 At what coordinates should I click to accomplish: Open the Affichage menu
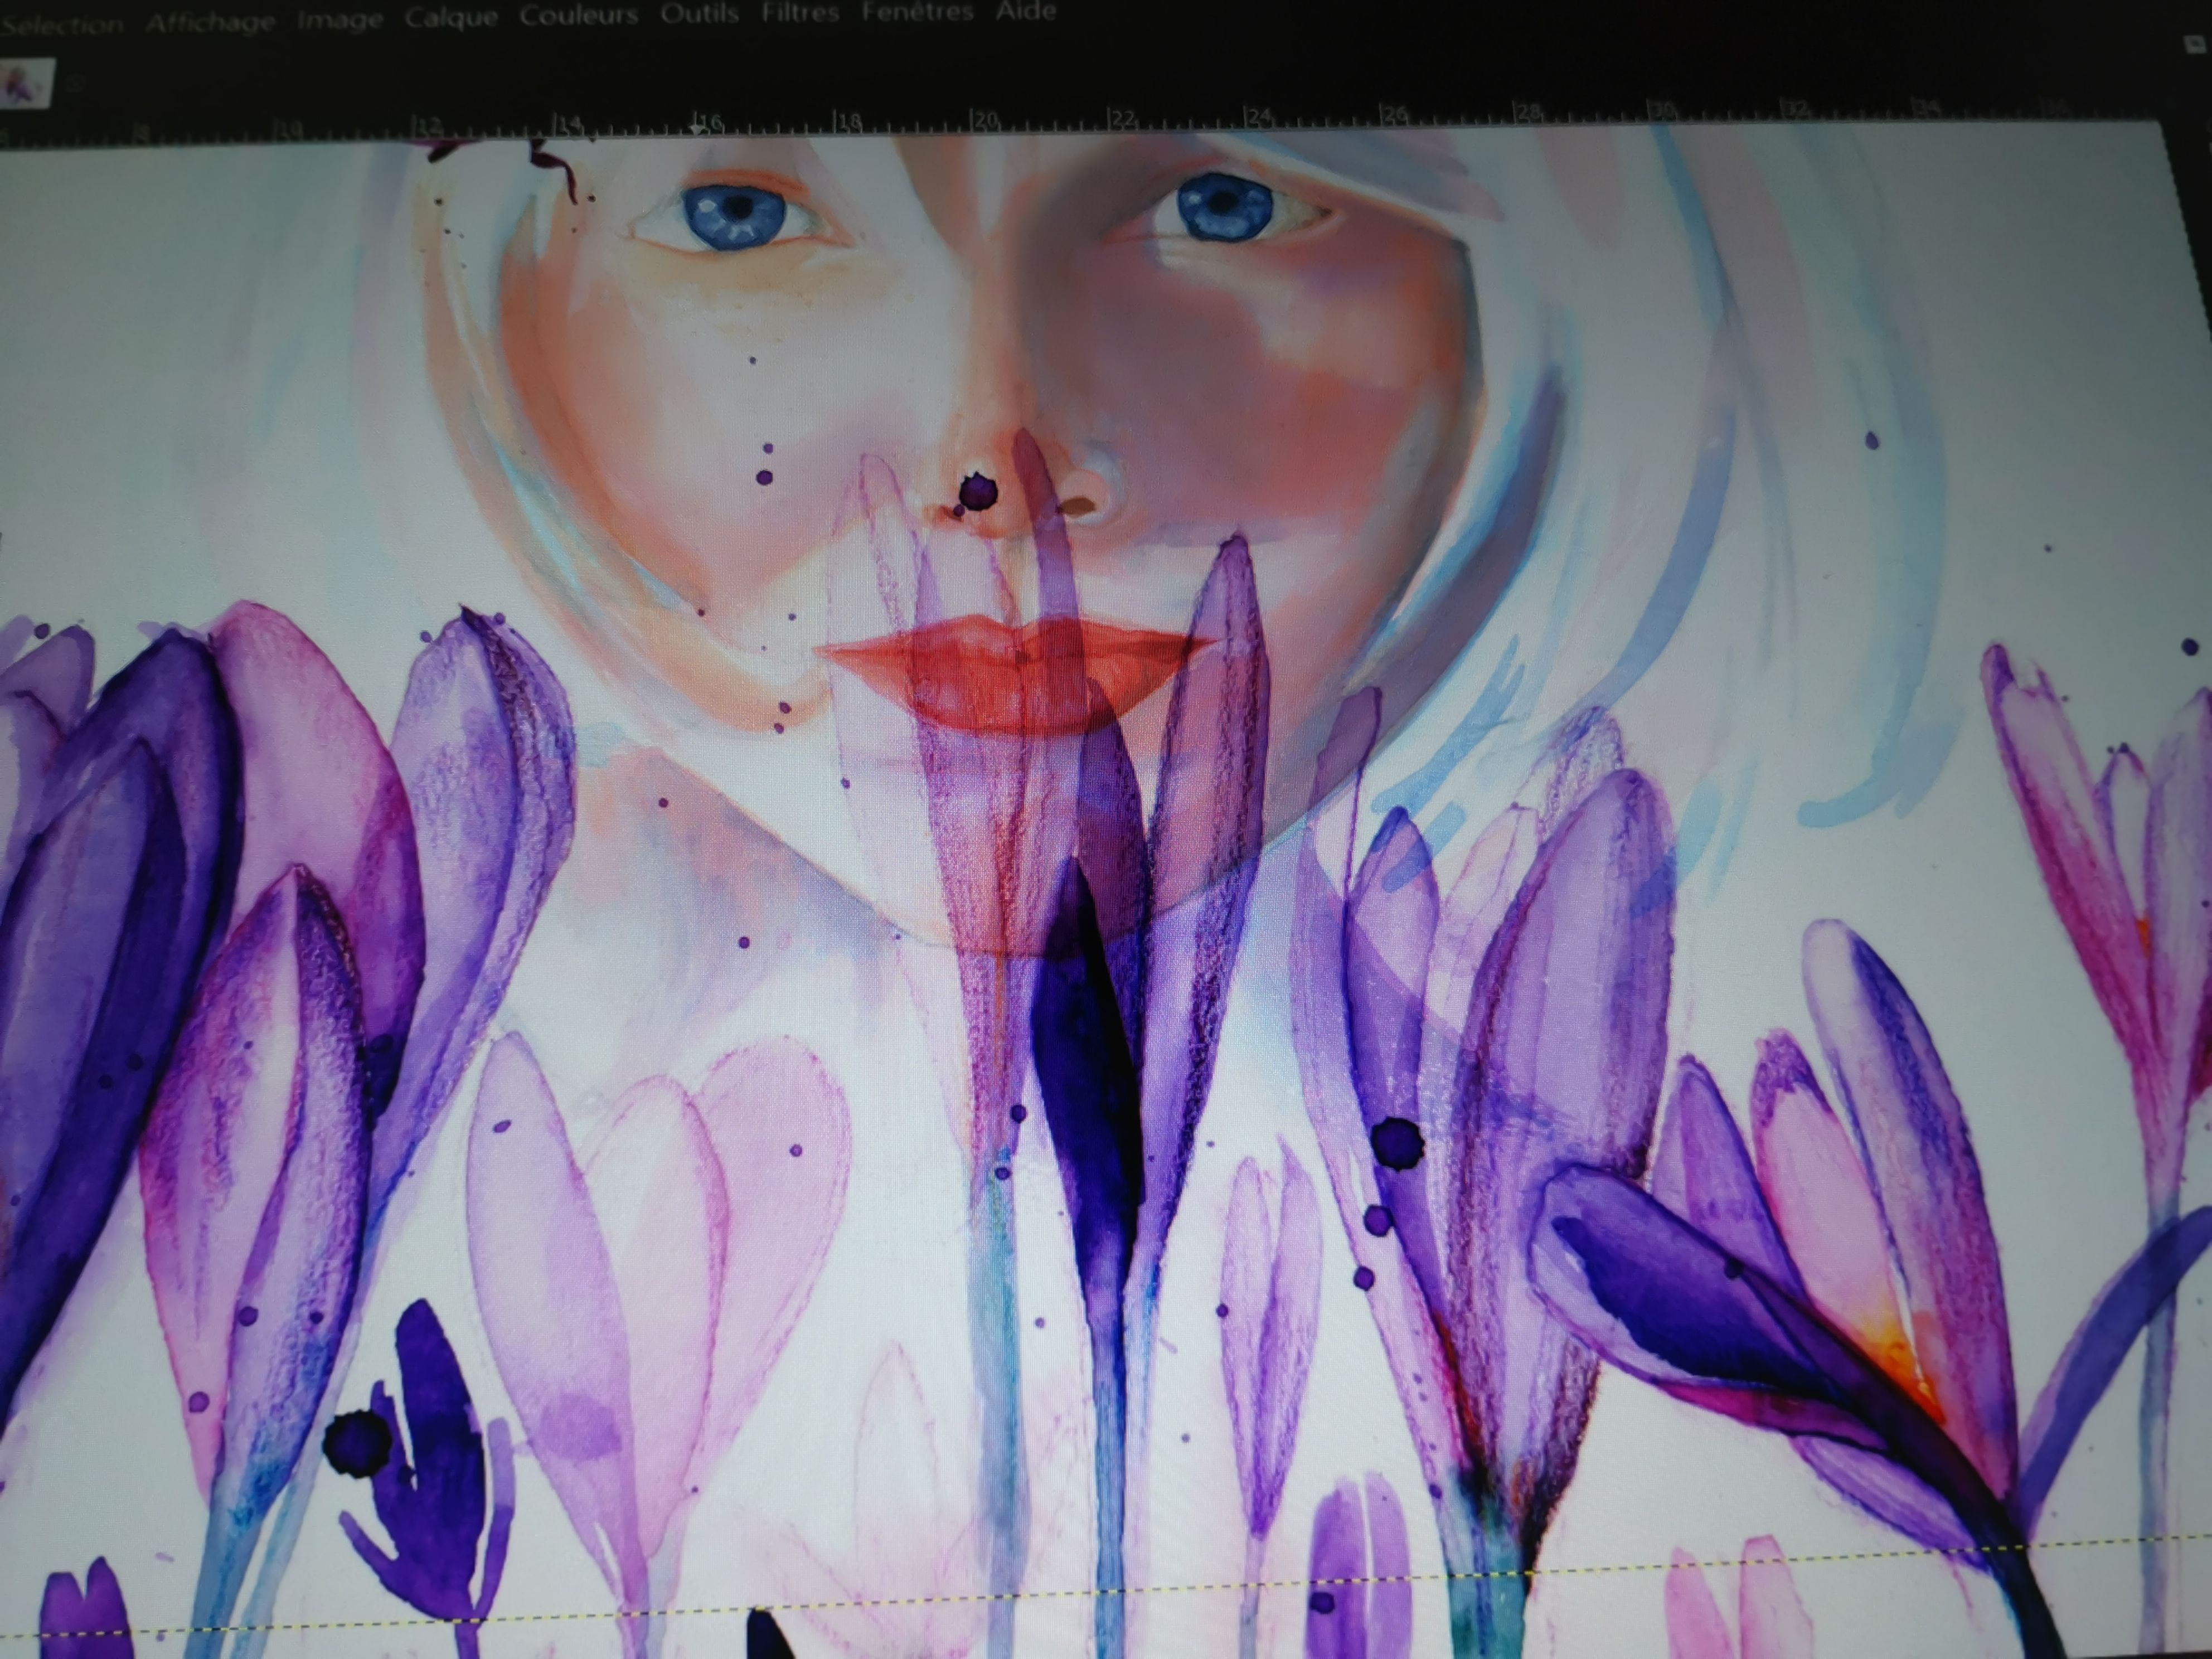209,21
